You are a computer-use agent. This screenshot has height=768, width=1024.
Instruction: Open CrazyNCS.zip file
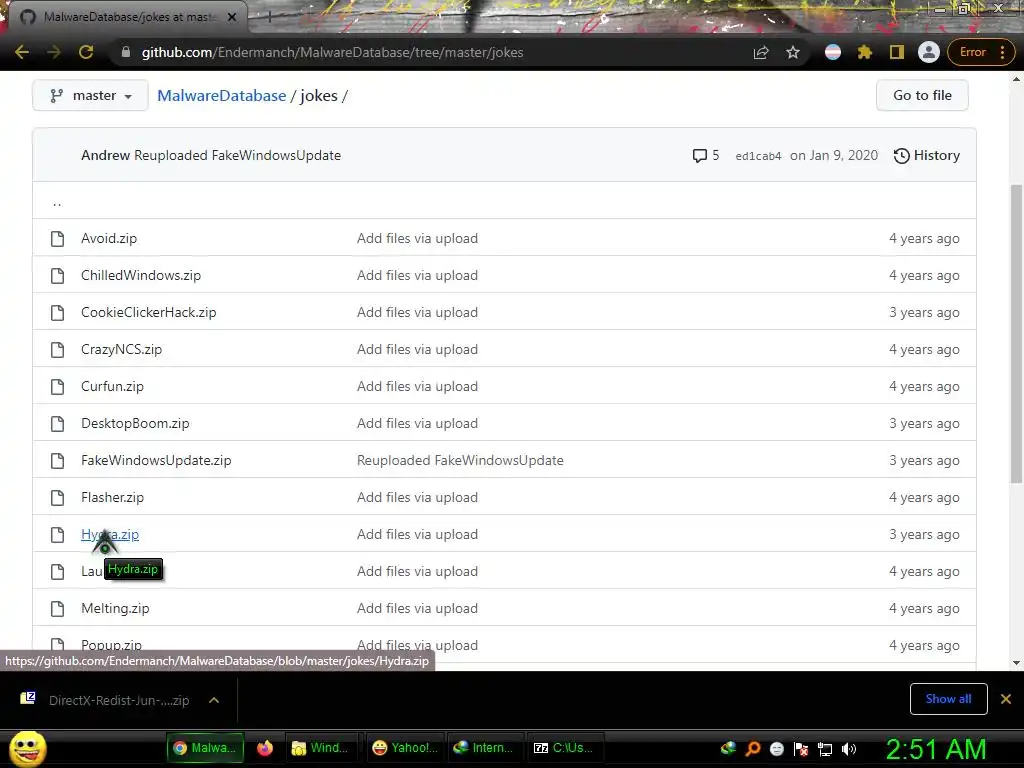(121, 349)
